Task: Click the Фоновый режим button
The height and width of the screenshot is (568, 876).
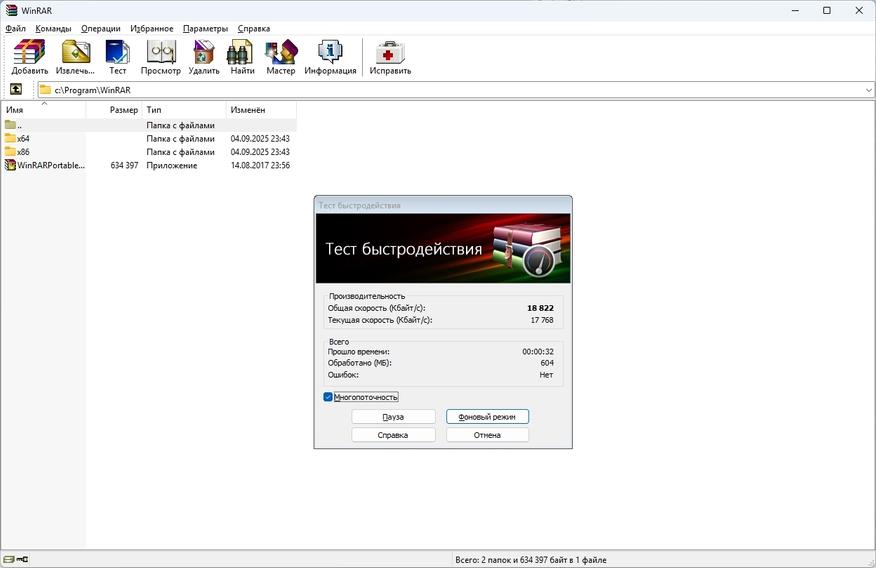Action: point(487,417)
